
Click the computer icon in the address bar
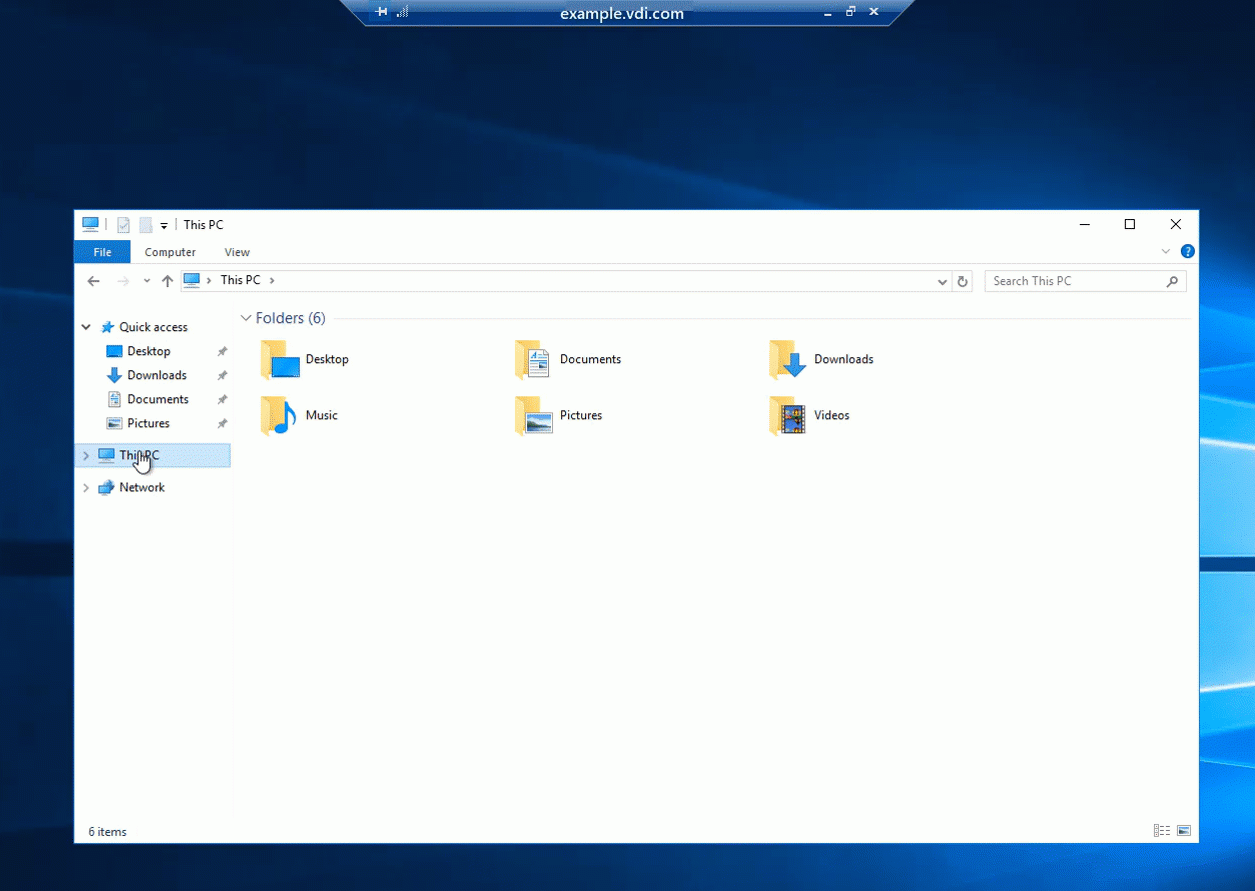[192, 281]
